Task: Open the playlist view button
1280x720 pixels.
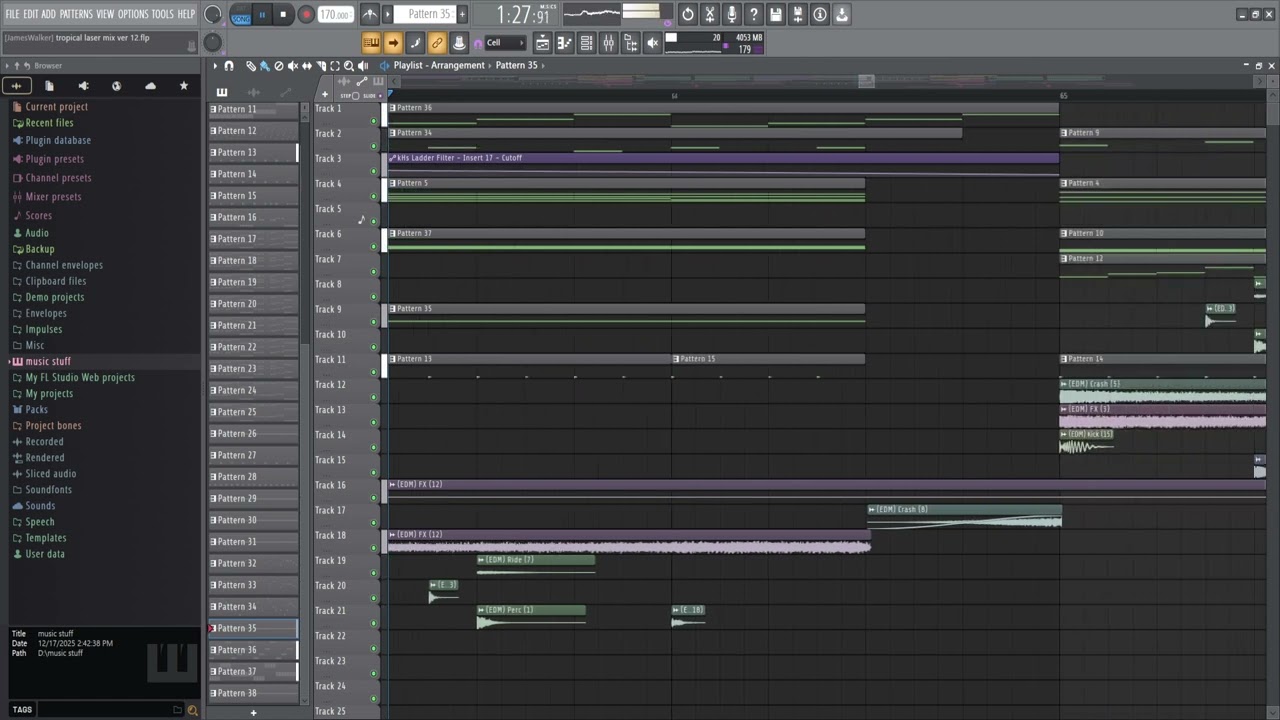Action: pos(542,43)
